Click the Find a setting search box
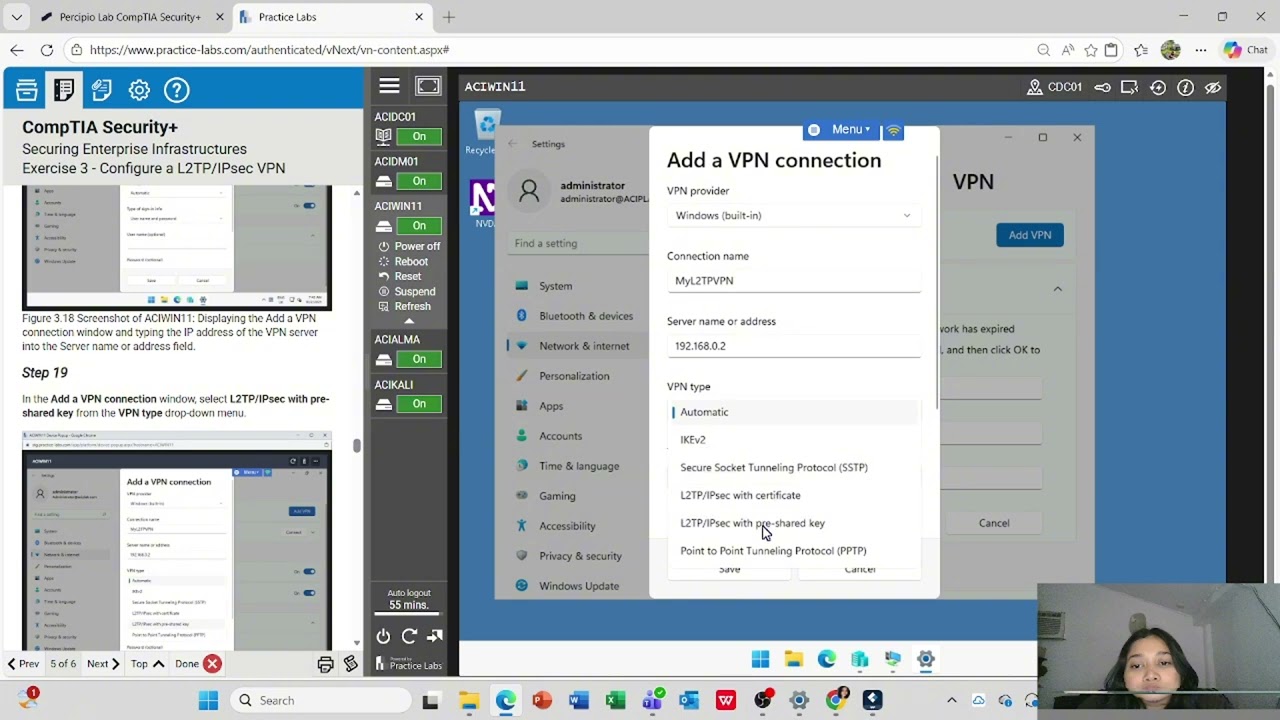Viewport: 1280px width, 720px height. pos(578,243)
